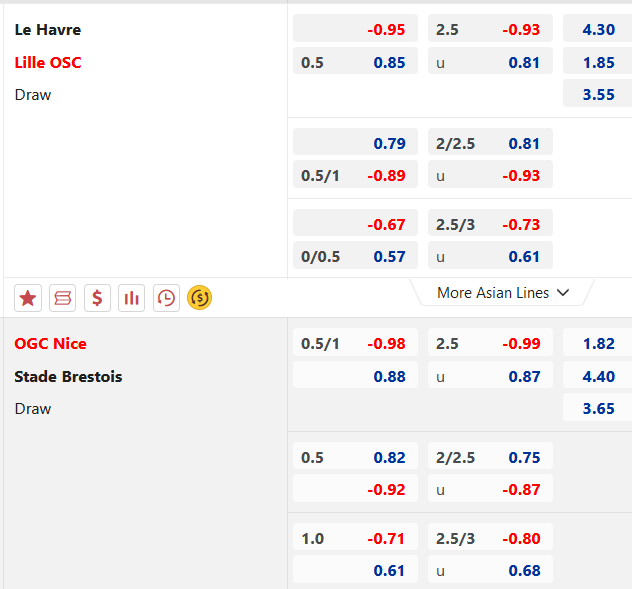The width and height of the screenshot is (632, 589).
Task: Pick over 2.5 at -0.99 for Nice match
Action: (x=490, y=342)
